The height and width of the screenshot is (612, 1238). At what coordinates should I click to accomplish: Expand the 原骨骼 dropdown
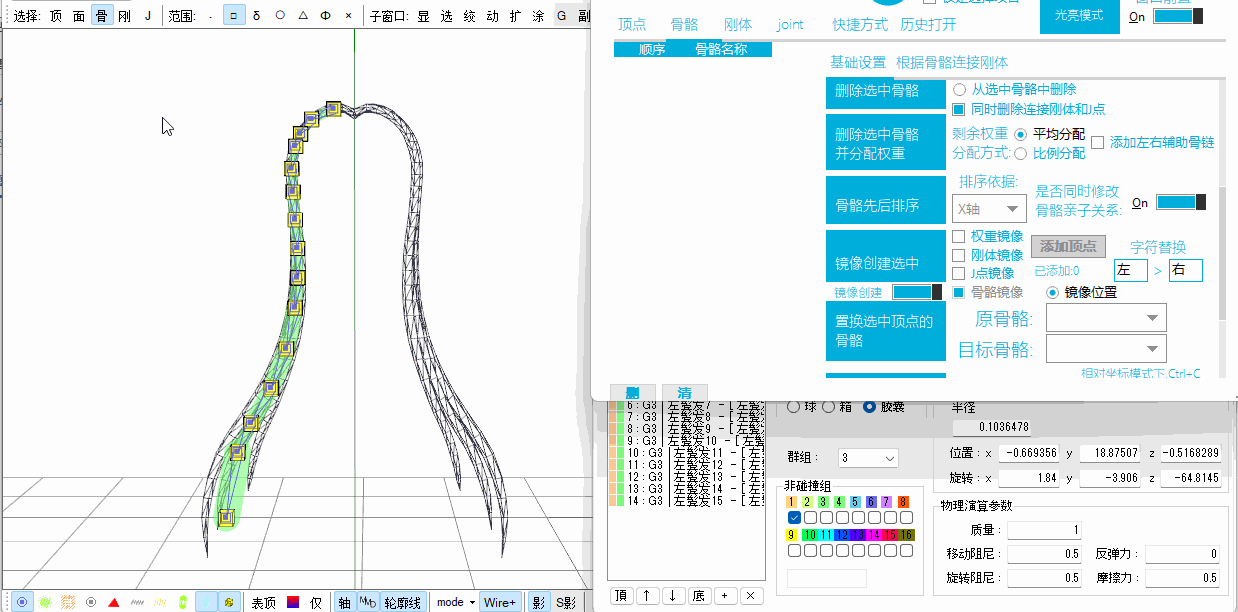[1106, 319]
